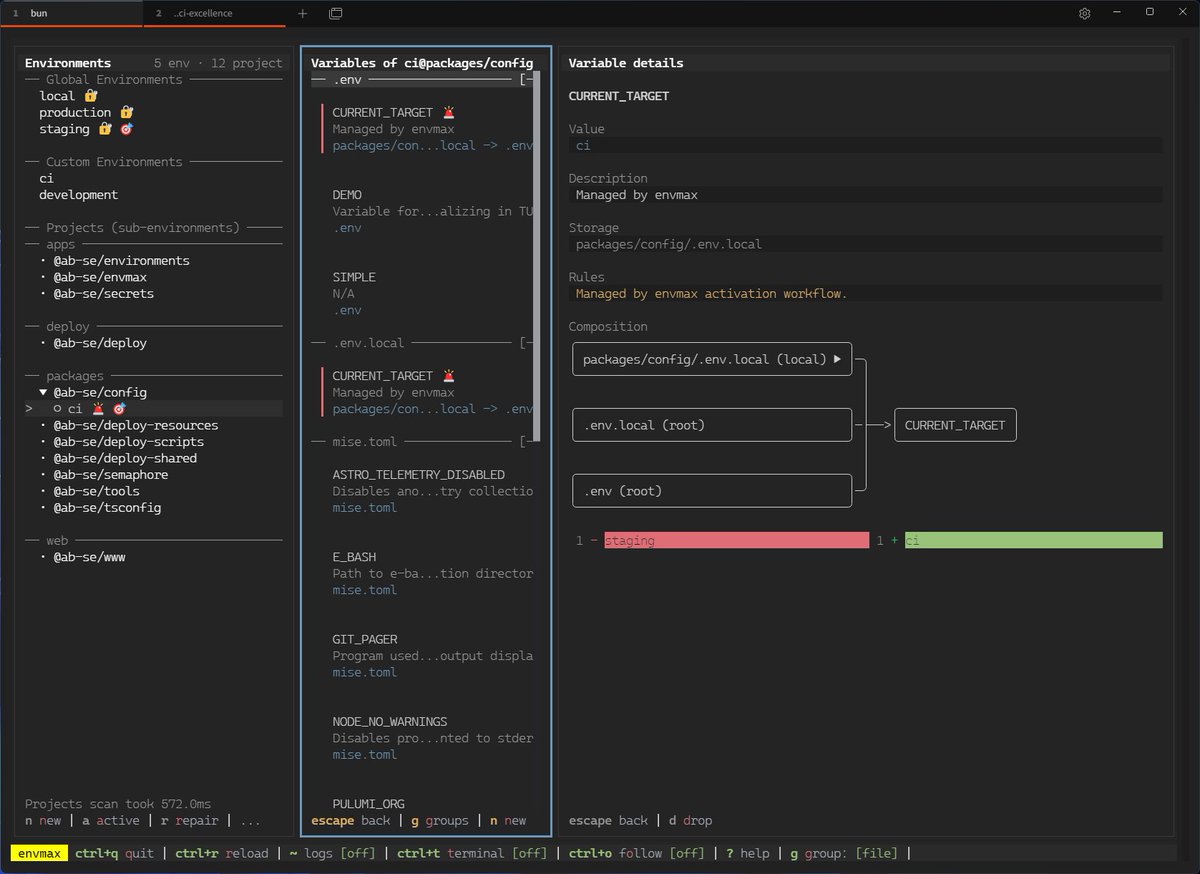Toggle terminal [off] in the status bar
Image resolution: width=1200 pixels, height=874 pixels.
point(472,853)
